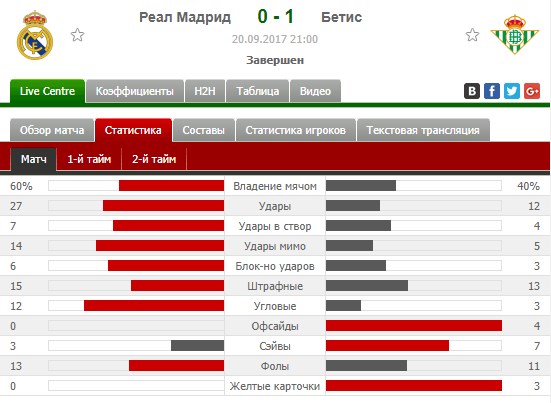551x403 pixels.
Task: Open Статистика игроков tab
Action: tap(296, 130)
